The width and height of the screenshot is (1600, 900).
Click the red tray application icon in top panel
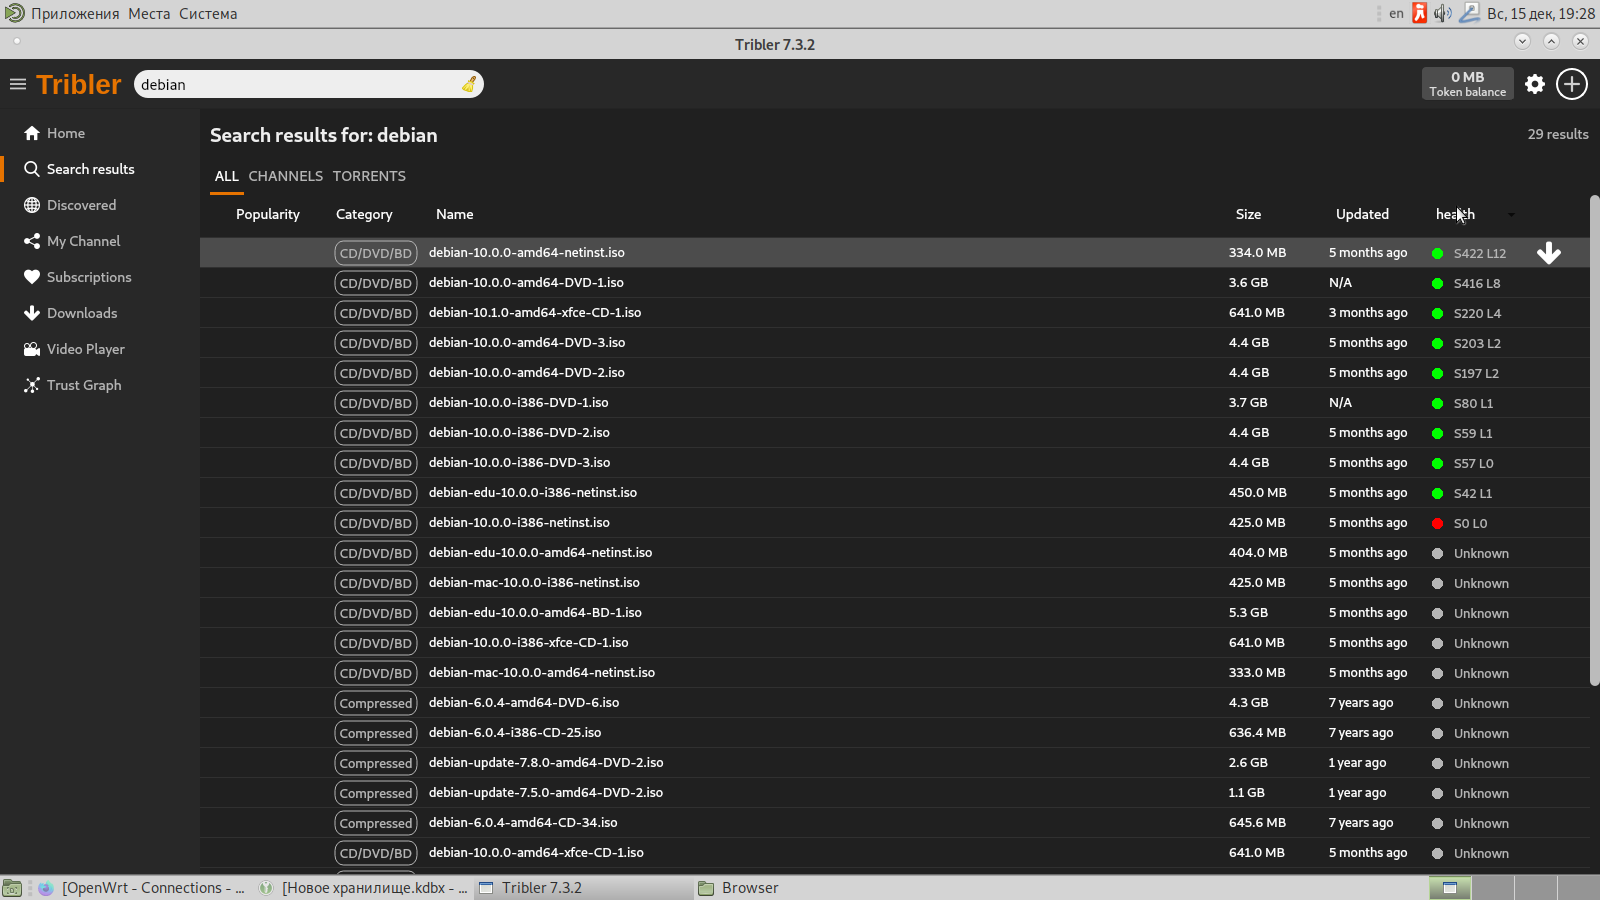(1419, 13)
